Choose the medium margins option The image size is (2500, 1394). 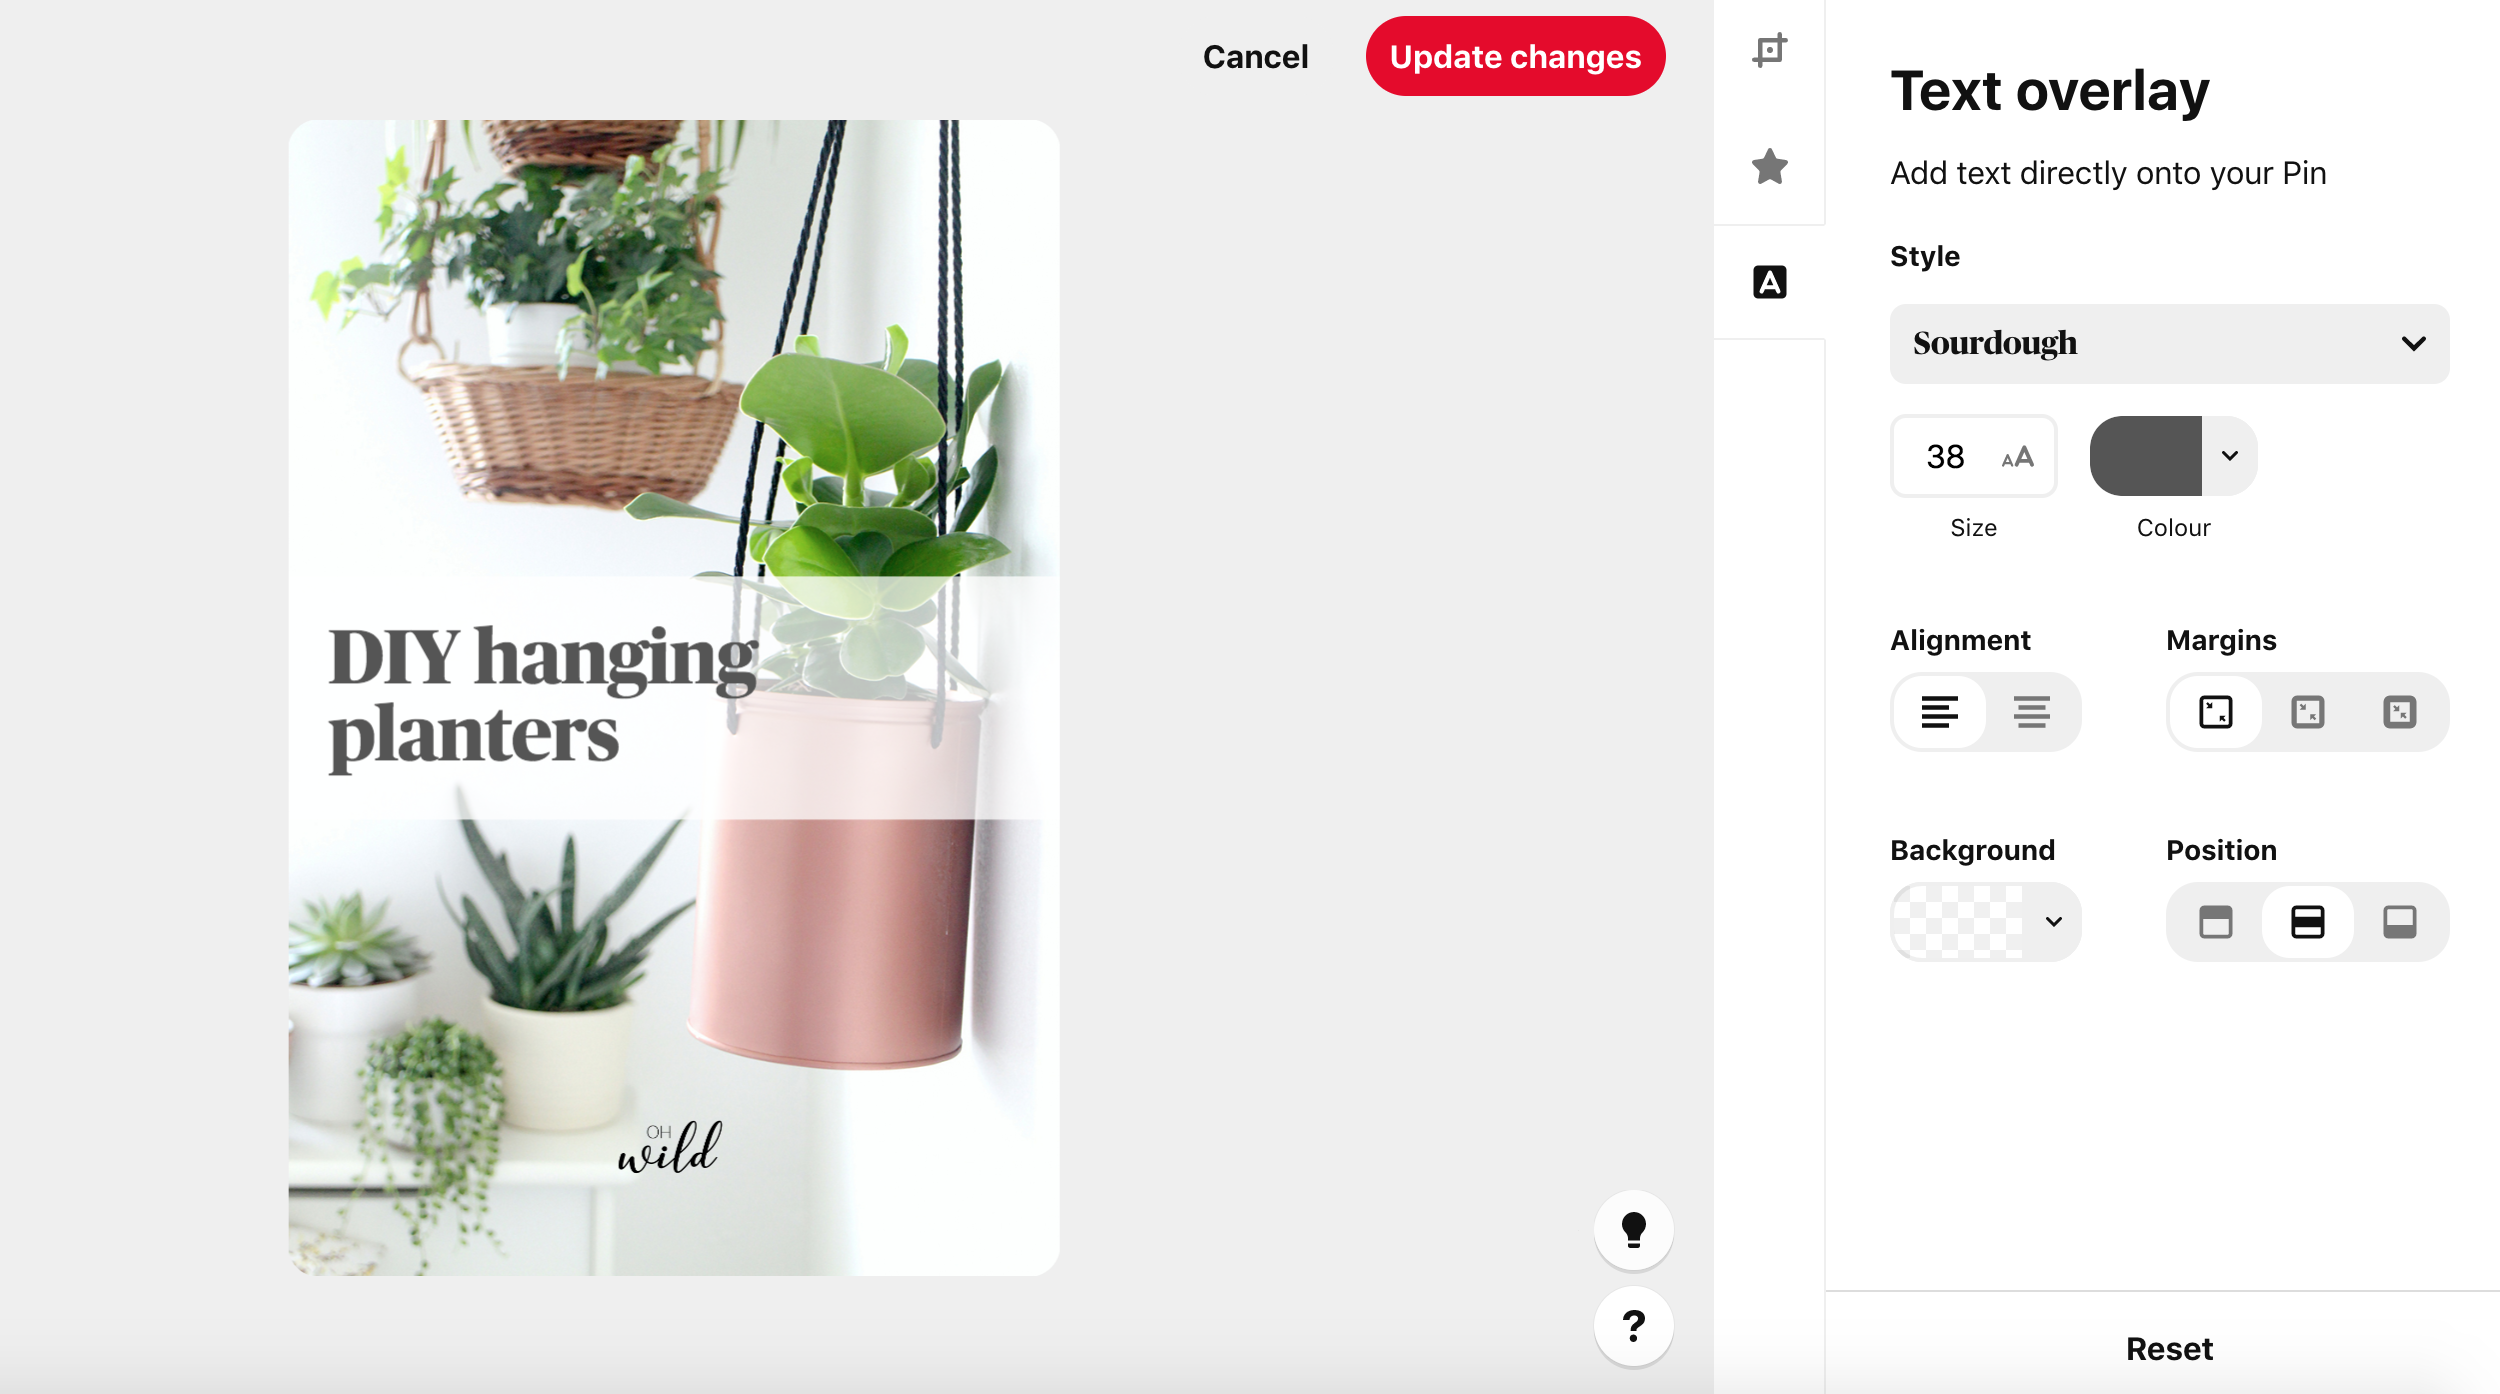point(2307,712)
